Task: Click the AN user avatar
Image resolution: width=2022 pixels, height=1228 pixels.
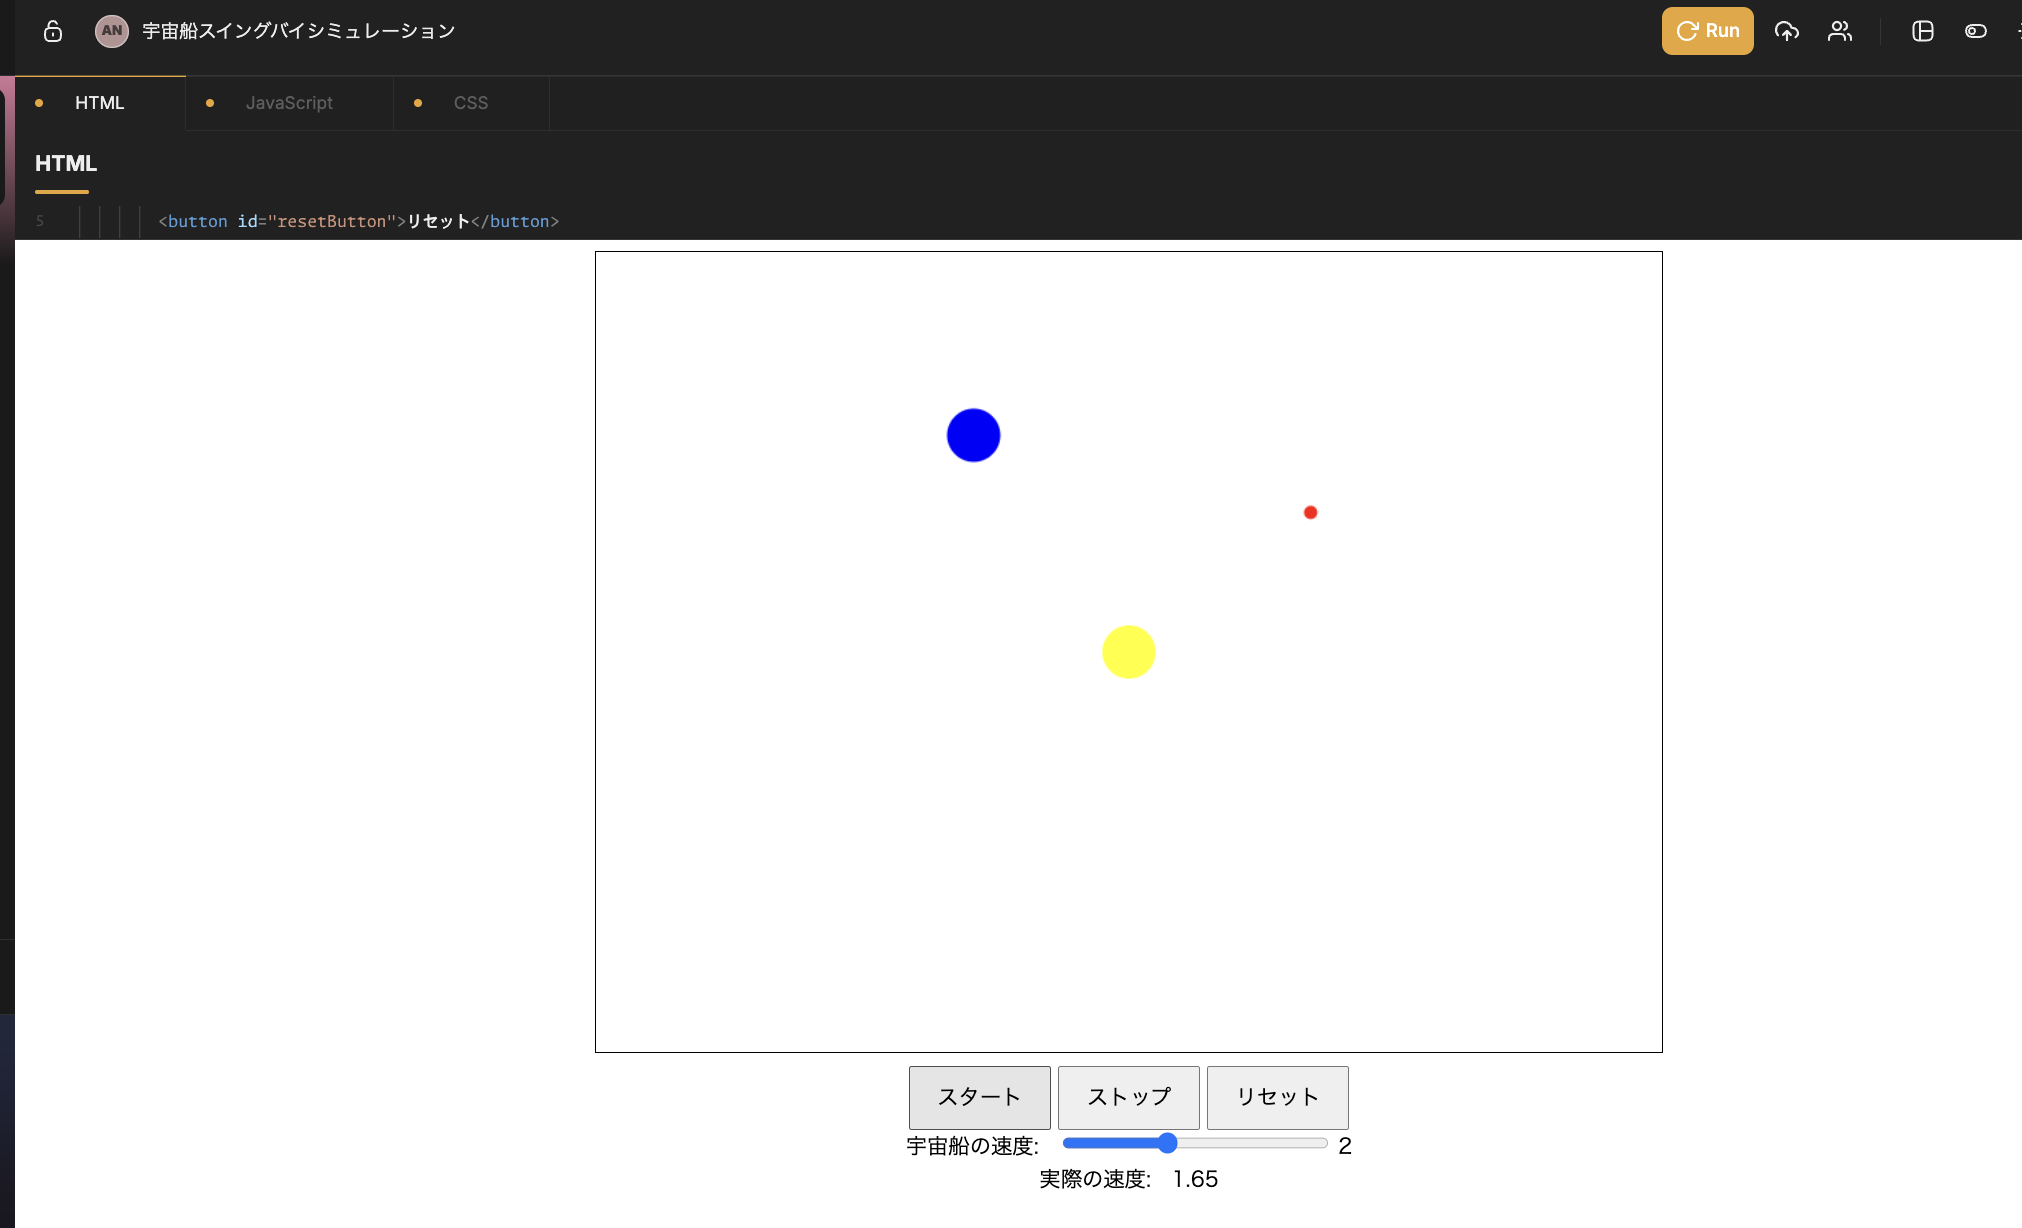Action: point(111,31)
